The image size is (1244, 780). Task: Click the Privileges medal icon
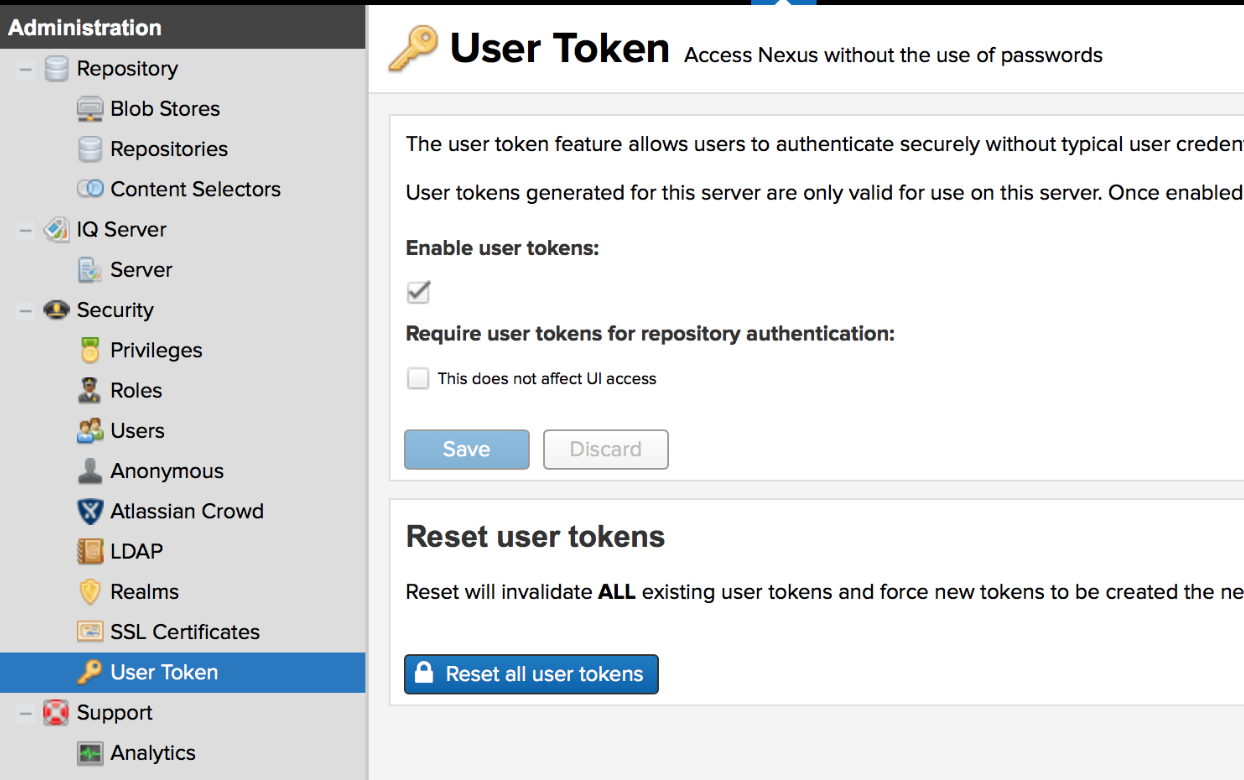(x=90, y=350)
